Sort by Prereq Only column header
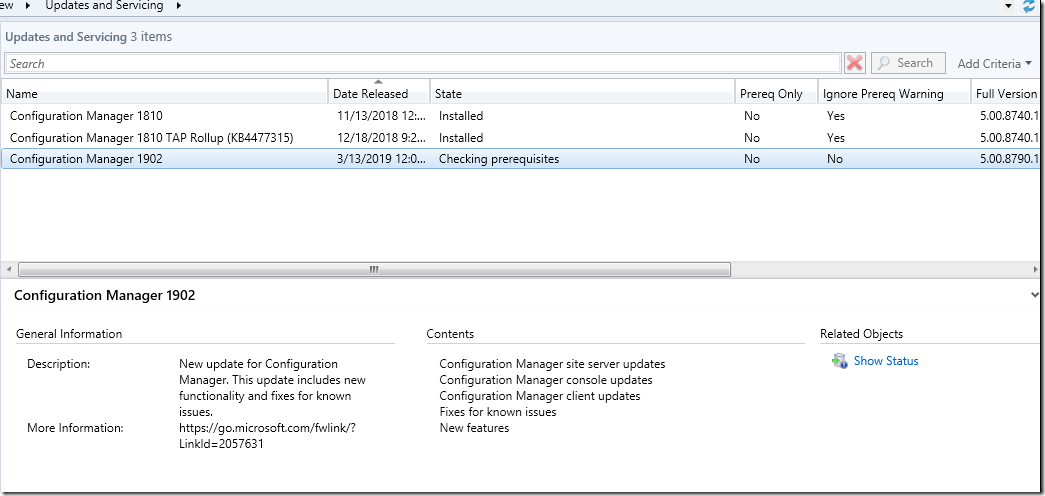Viewport: 1045px width, 496px height. (776, 93)
